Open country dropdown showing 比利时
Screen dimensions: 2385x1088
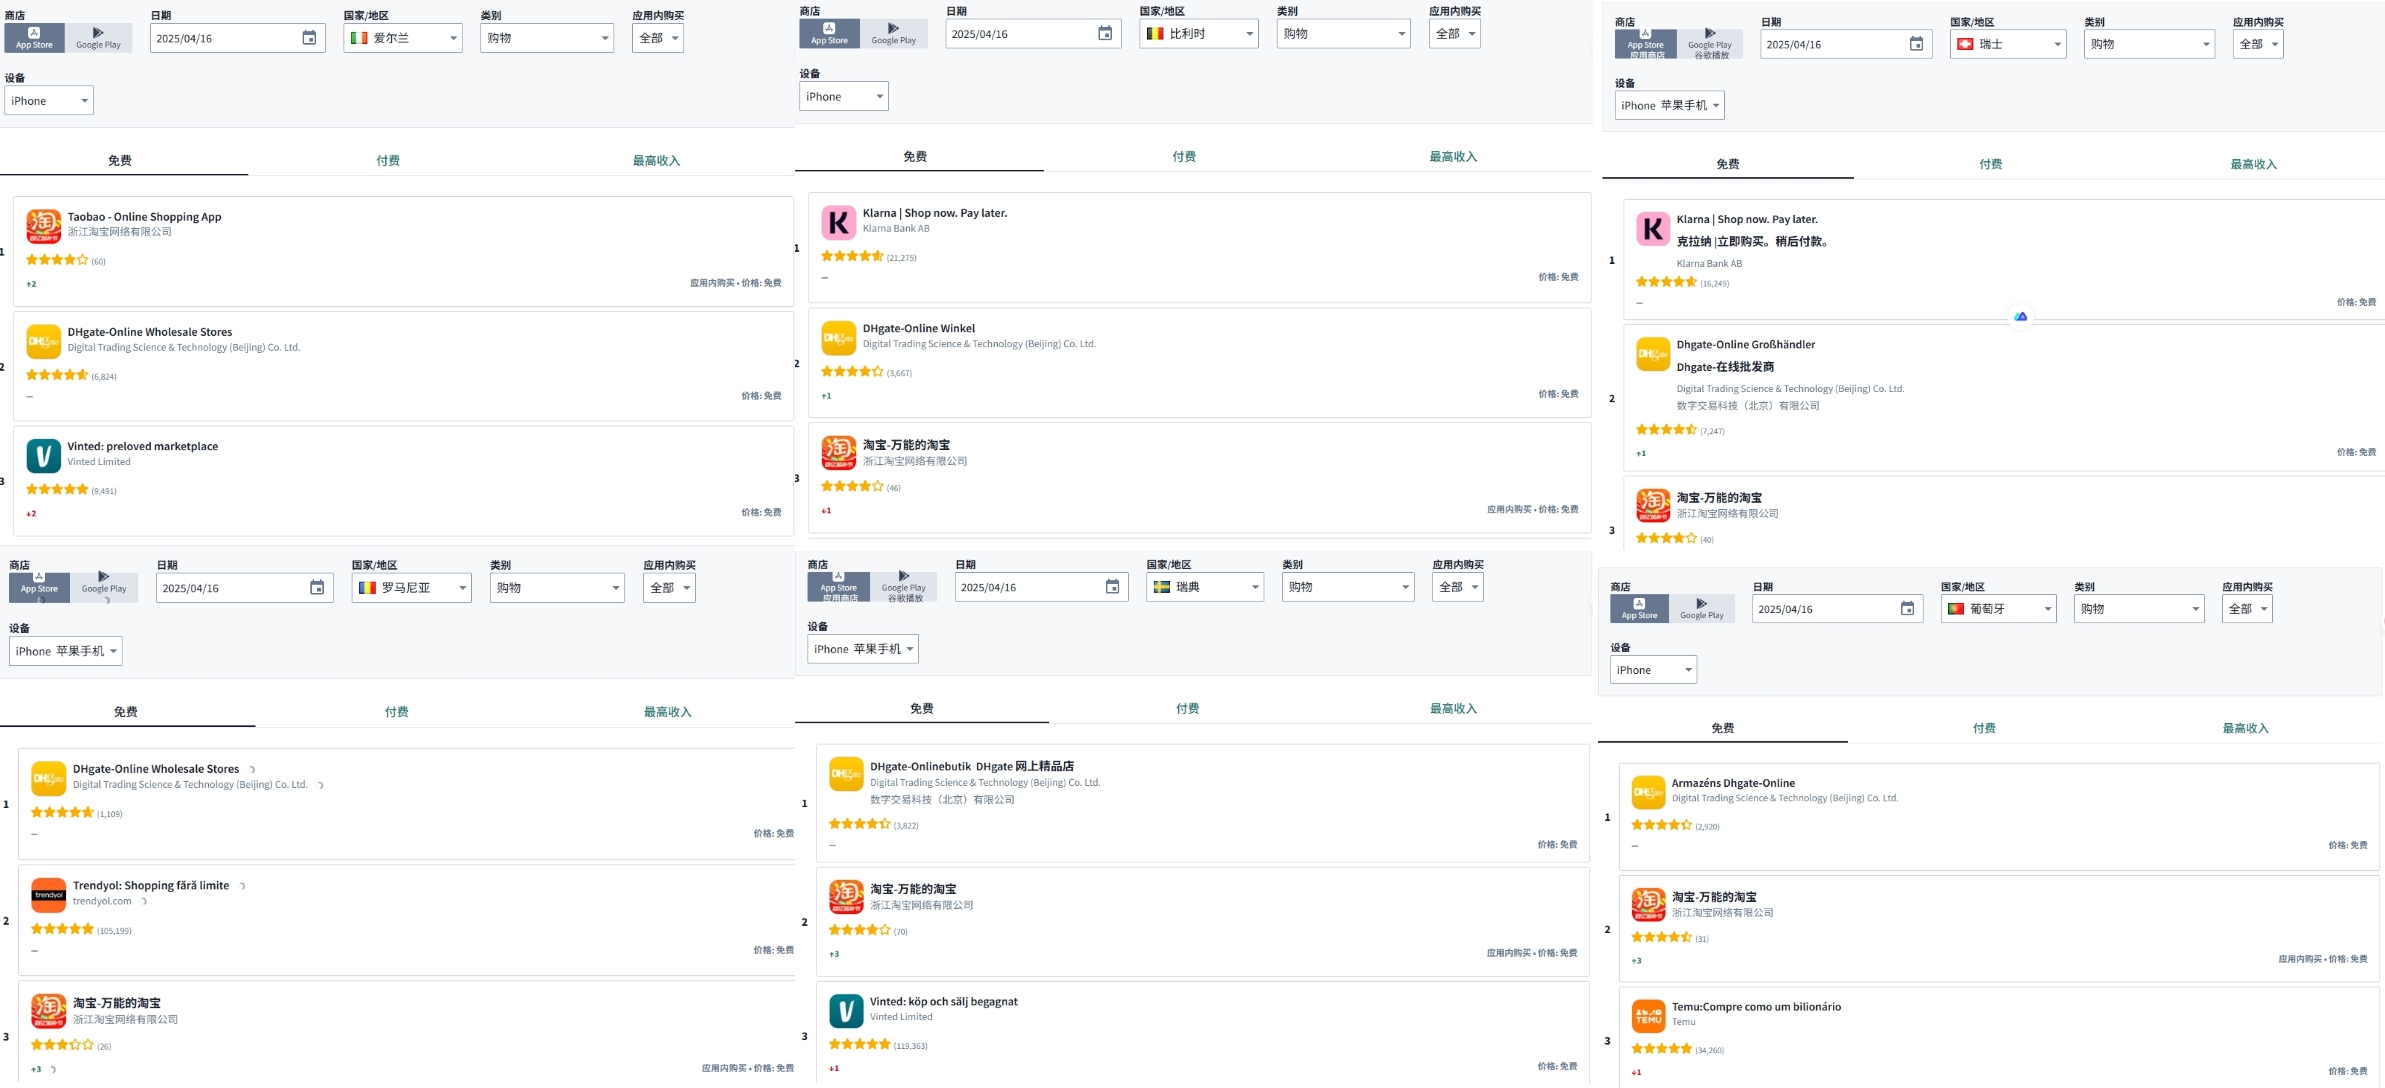(x=1199, y=34)
